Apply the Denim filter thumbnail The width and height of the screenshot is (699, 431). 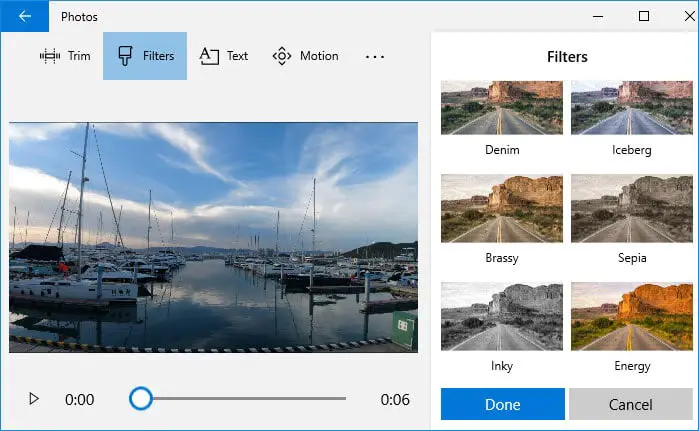tap(501, 108)
